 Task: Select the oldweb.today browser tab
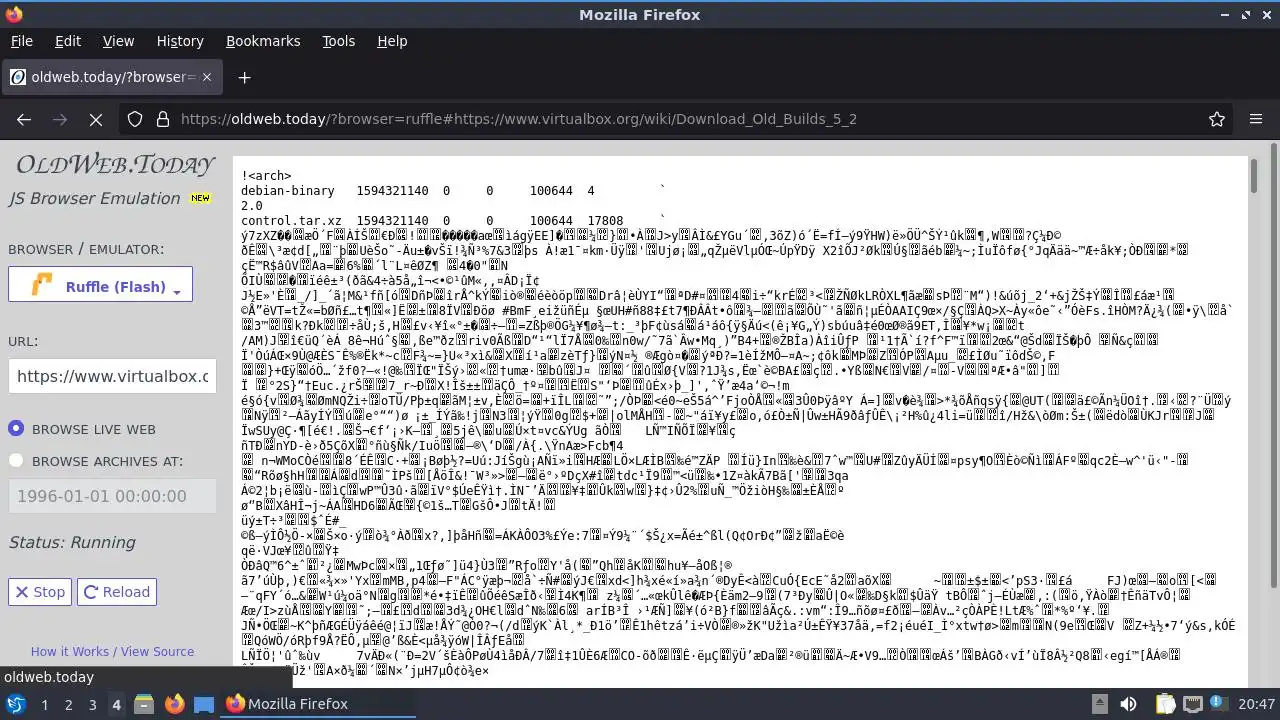110,77
